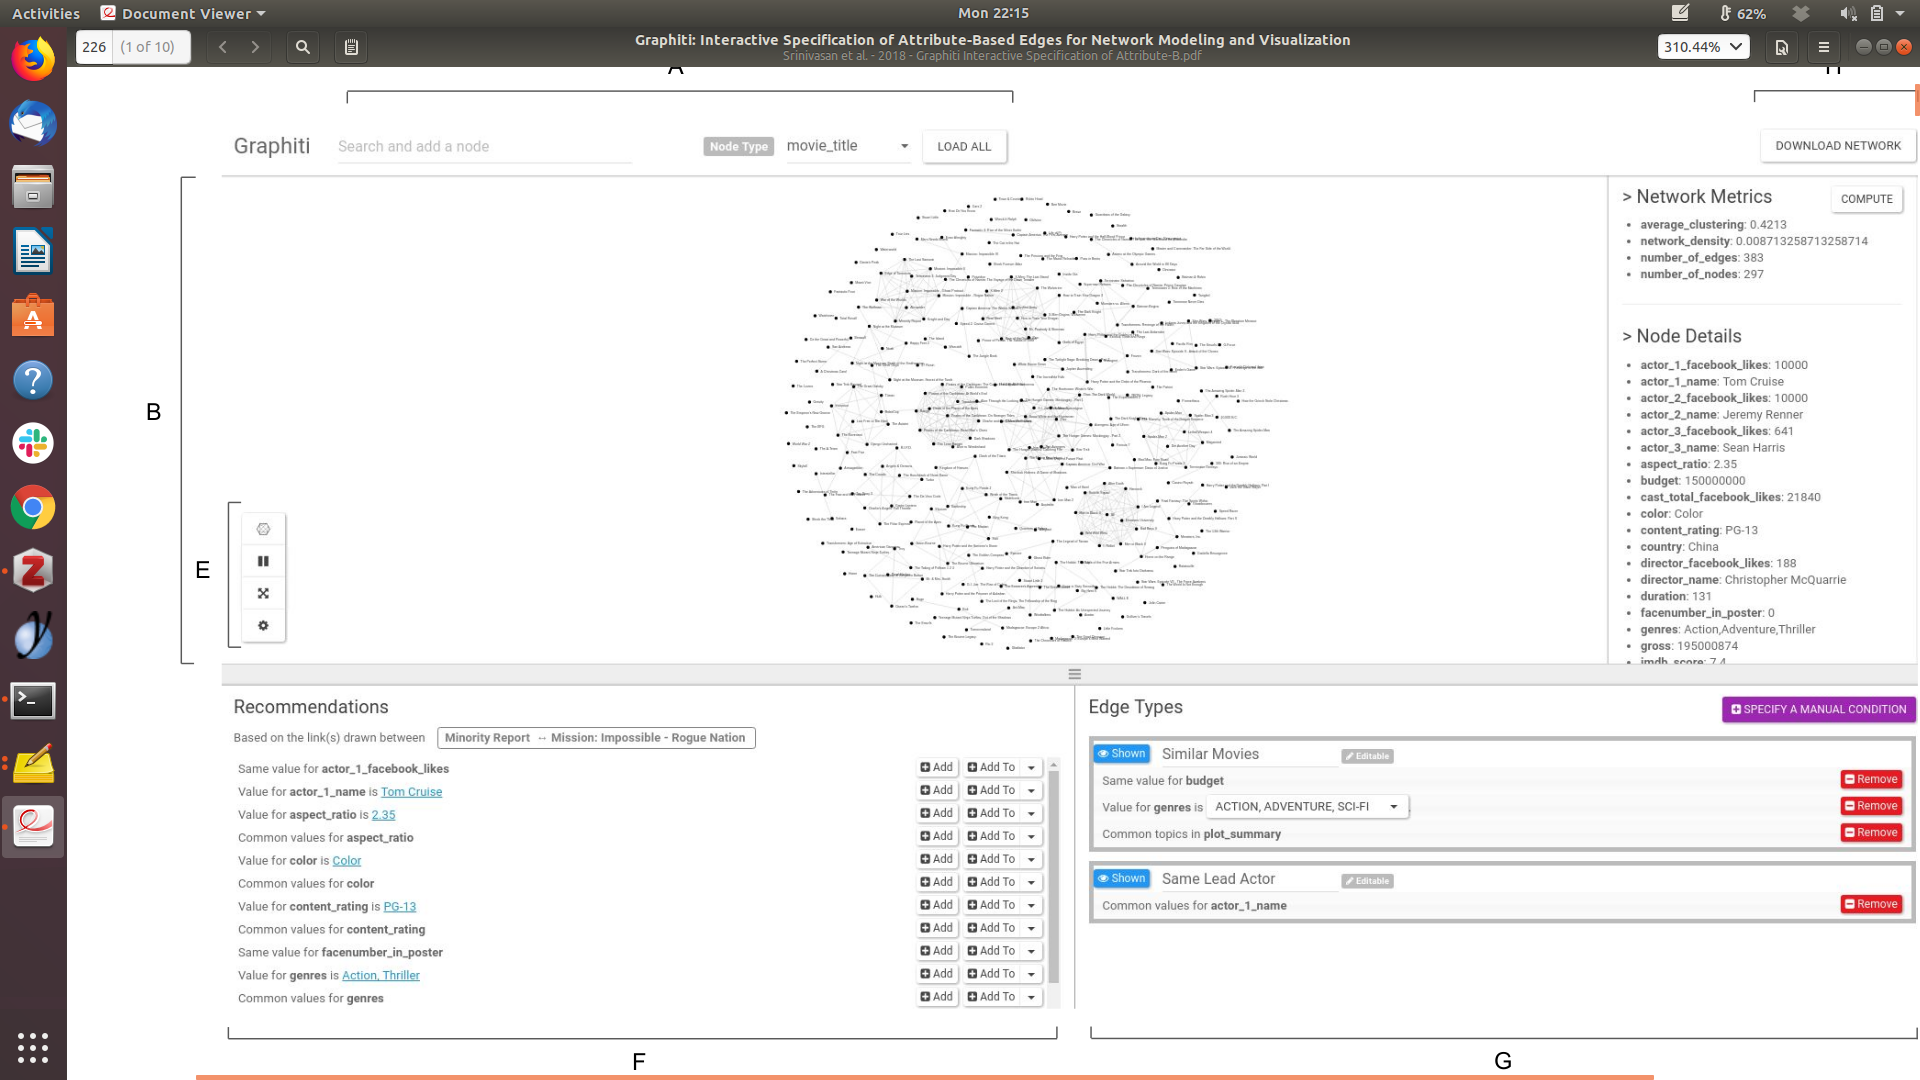Click the fit-to-screen expand icon
The height and width of the screenshot is (1080, 1920).
click(x=263, y=593)
